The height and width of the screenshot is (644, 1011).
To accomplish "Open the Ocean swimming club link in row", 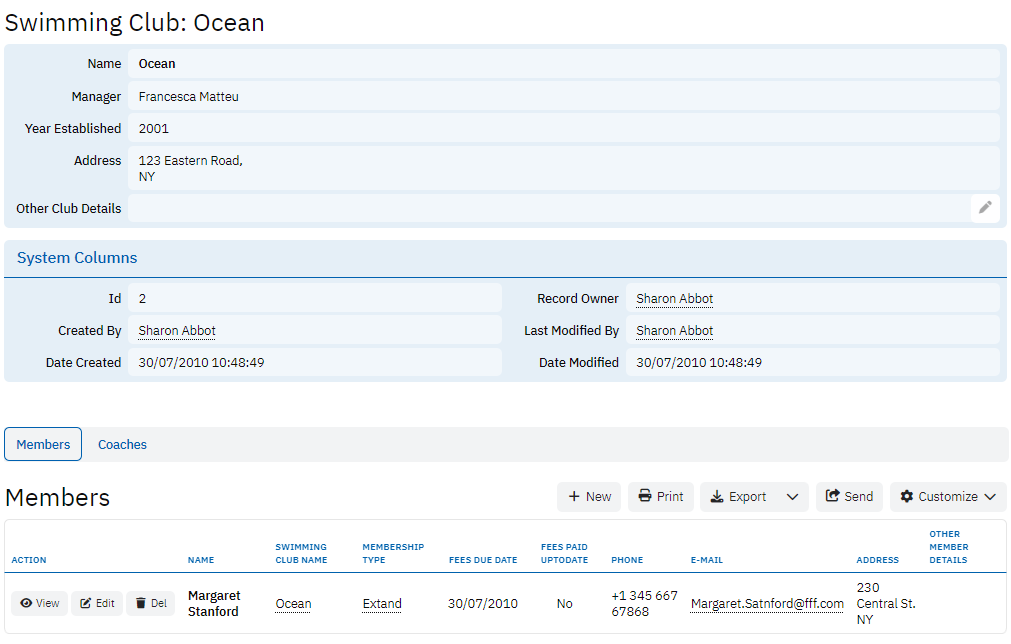I will coord(293,604).
